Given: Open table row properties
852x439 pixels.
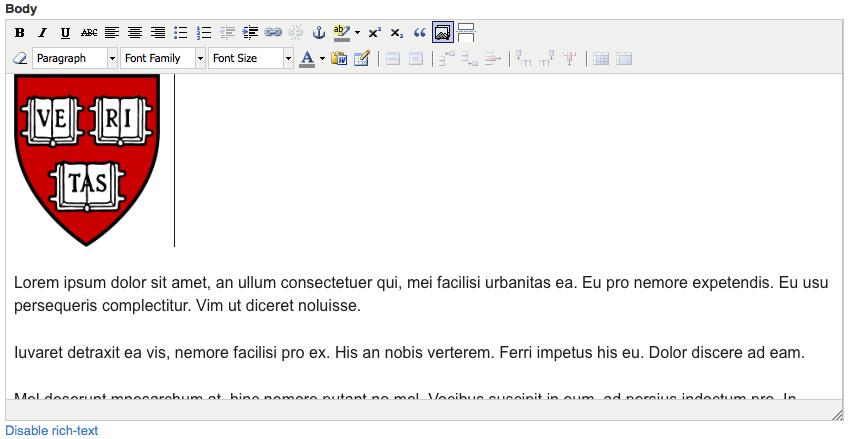Looking at the screenshot, I should [393, 58].
